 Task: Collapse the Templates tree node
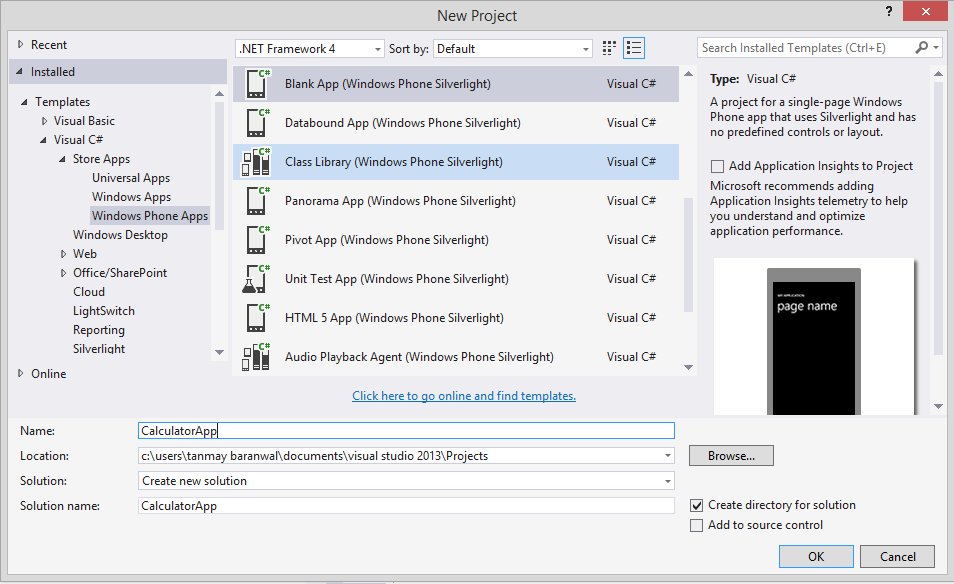pyautogui.click(x=24, y=102)
